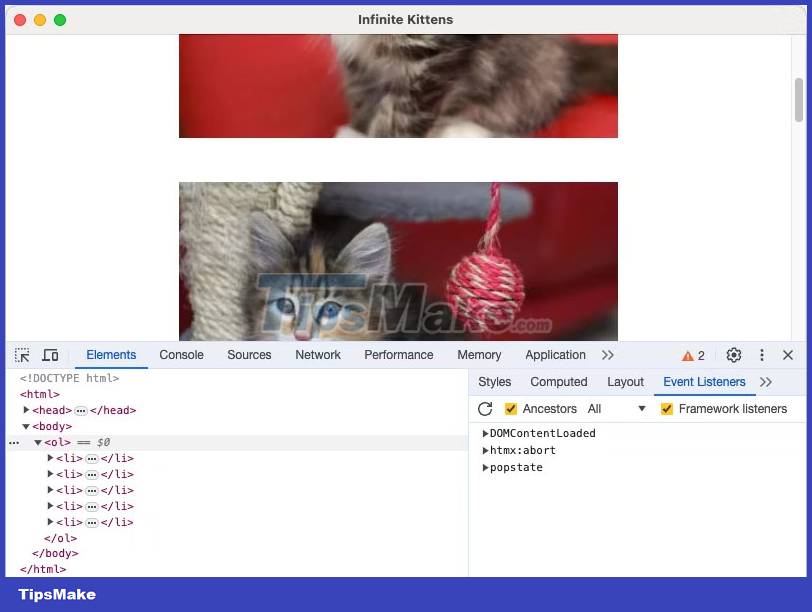Viewport: 812px width, 612px height.
Task: Collapse the body element in DOM tree
Action: click(26, 426)
